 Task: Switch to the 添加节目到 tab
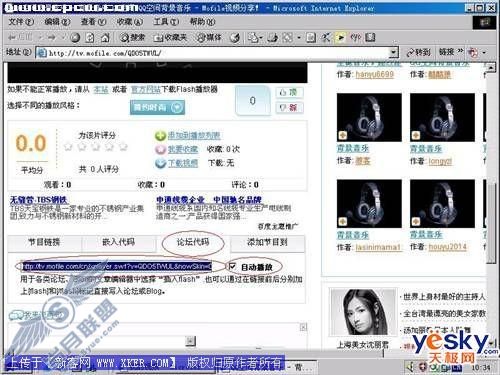coord(267,243)
